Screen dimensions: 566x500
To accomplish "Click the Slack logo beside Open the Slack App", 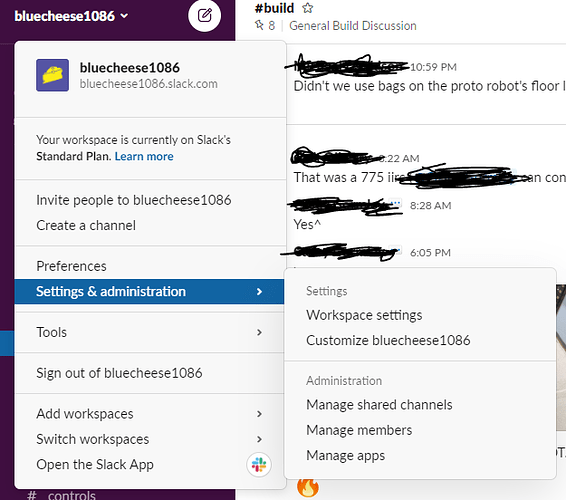I will click(259, 465).
